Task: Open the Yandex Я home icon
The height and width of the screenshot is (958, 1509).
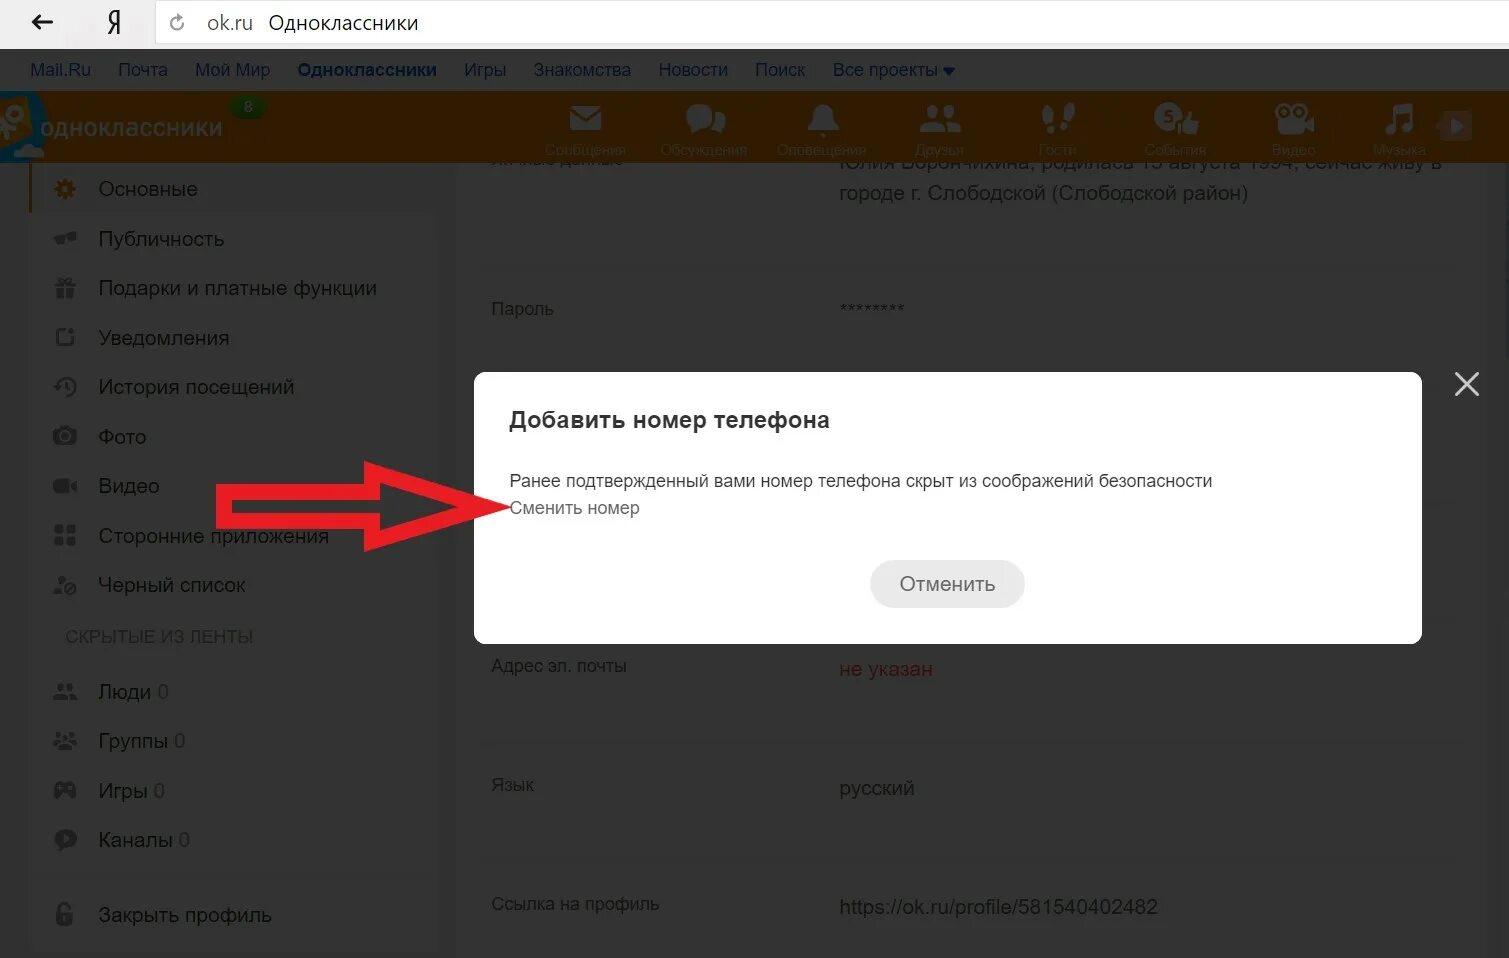Action: (114, 22)
